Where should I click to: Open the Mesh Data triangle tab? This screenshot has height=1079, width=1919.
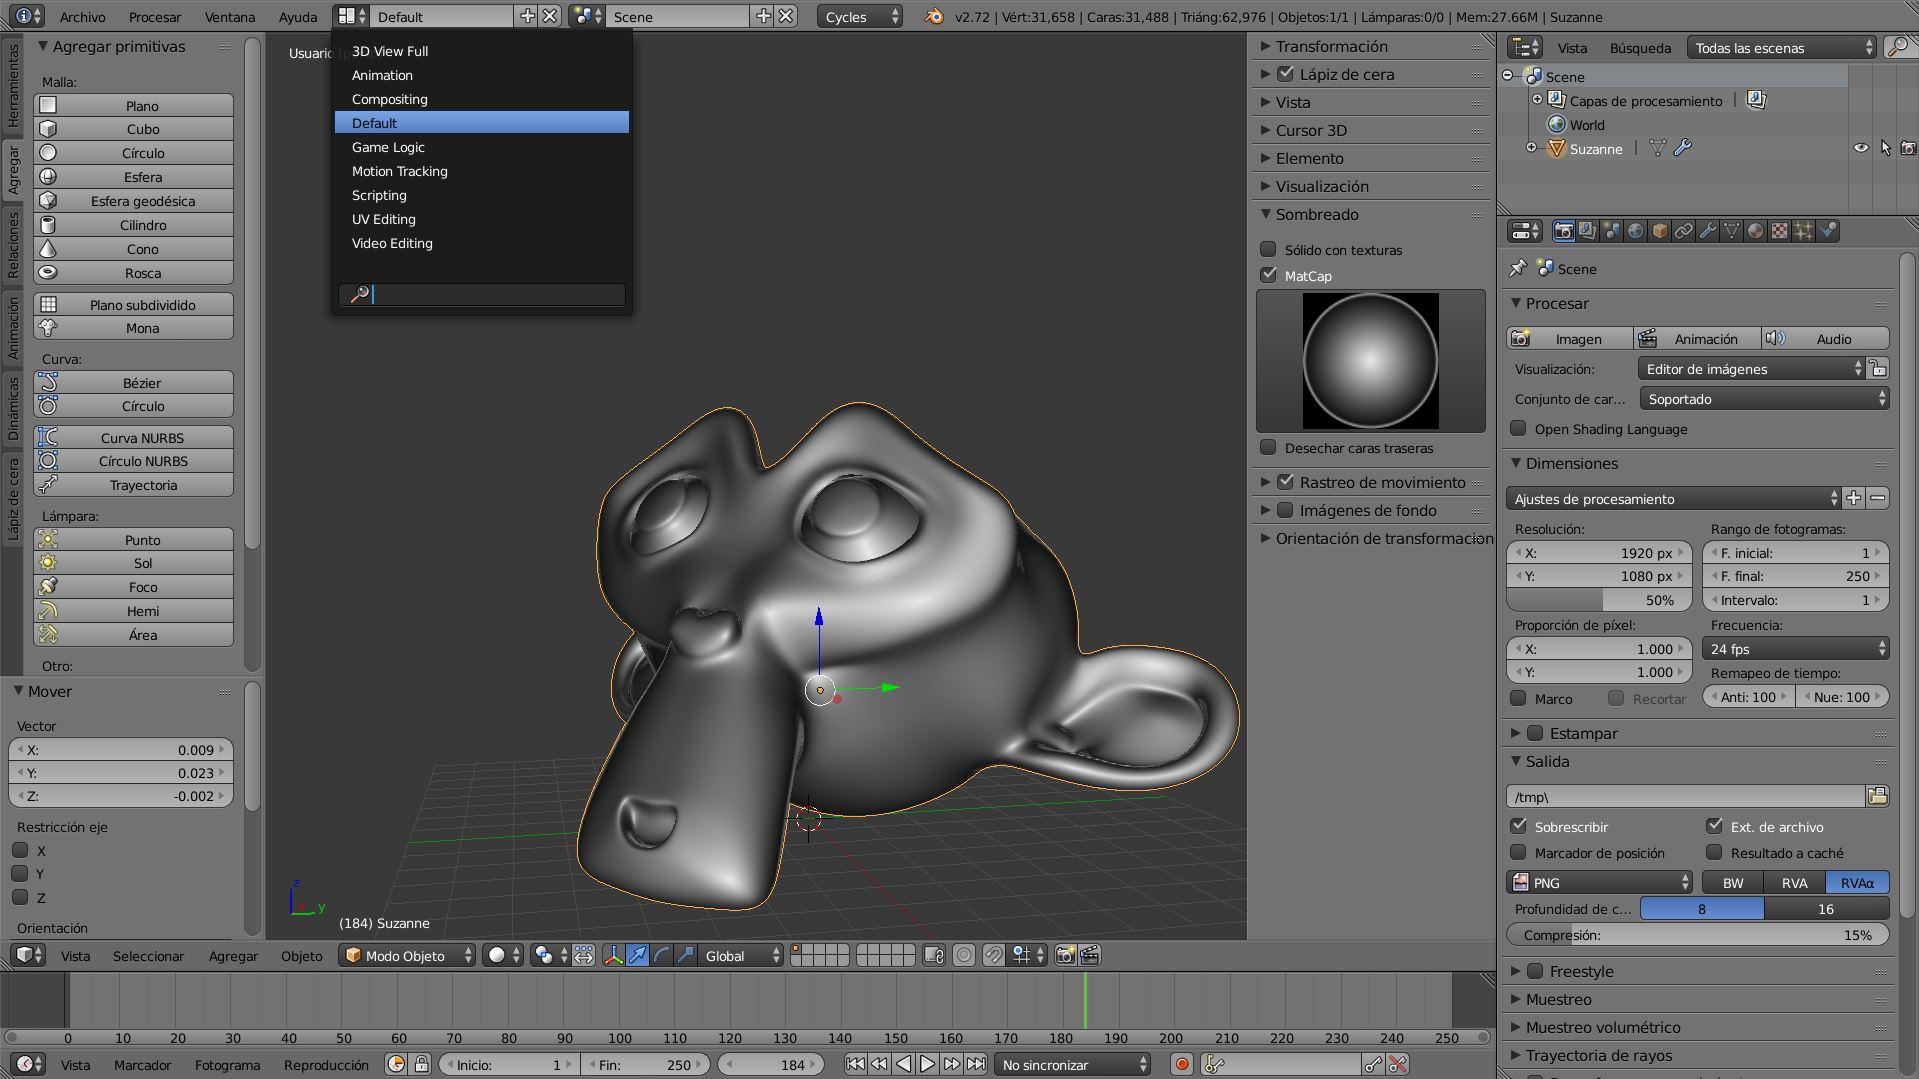(x=1731, y=231)
